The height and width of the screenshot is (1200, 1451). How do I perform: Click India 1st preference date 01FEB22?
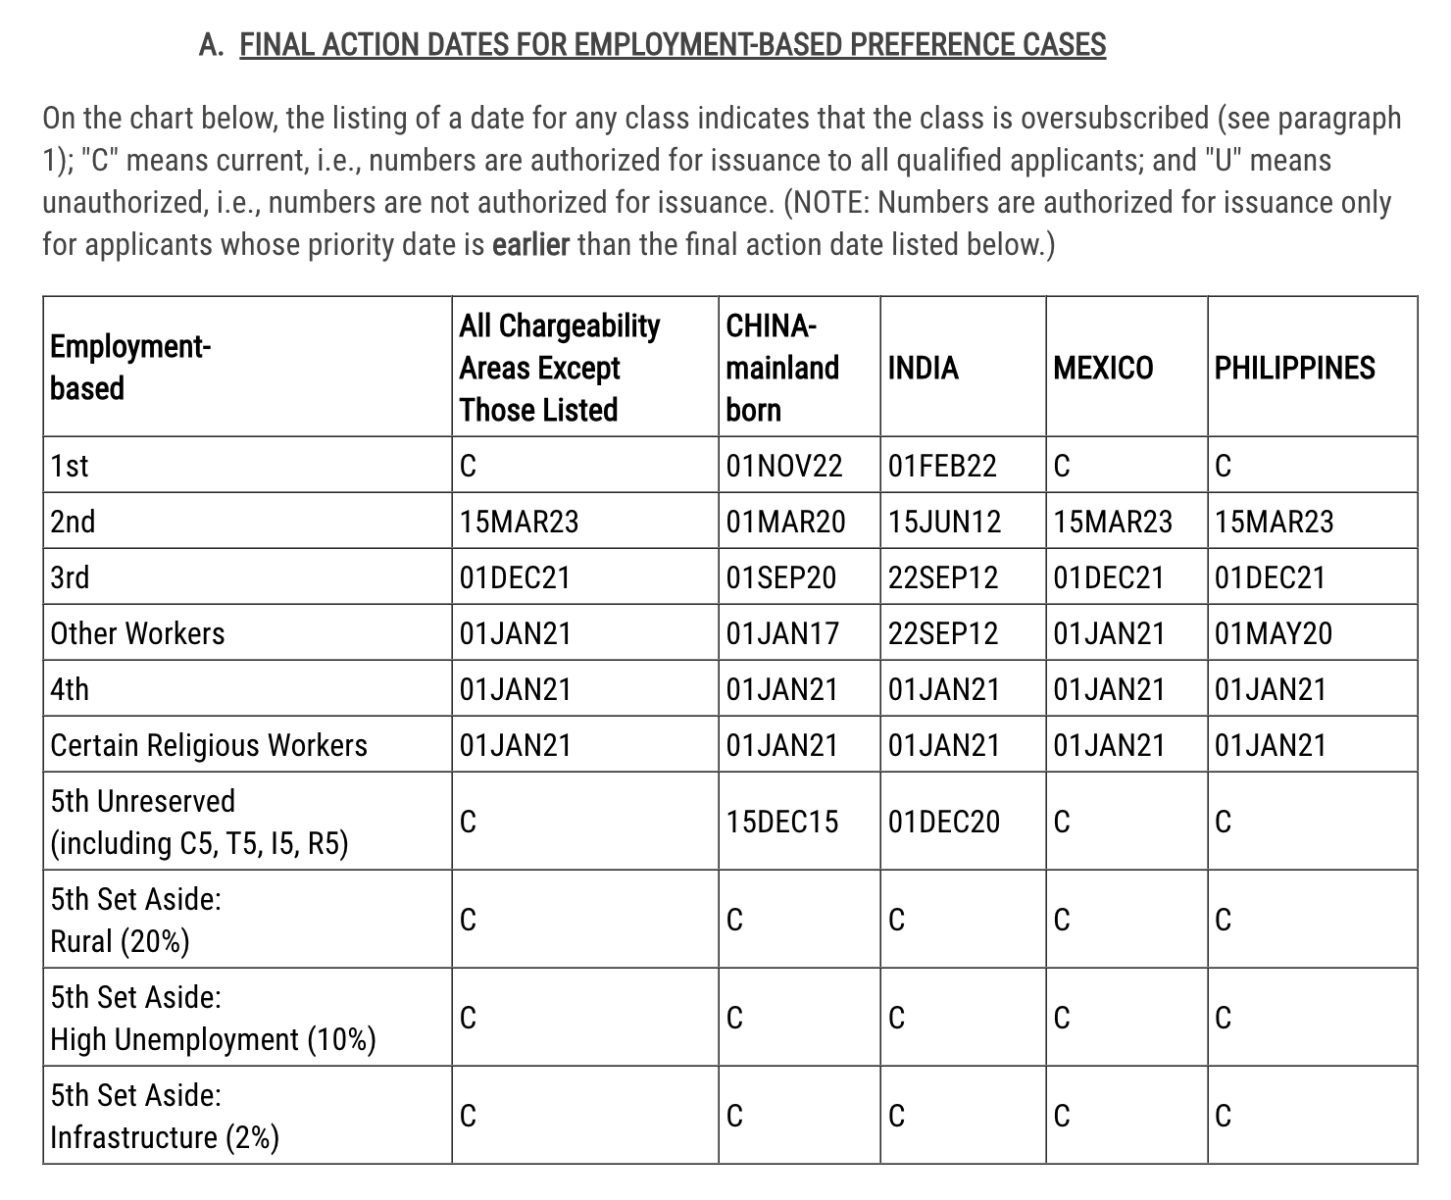942,466
